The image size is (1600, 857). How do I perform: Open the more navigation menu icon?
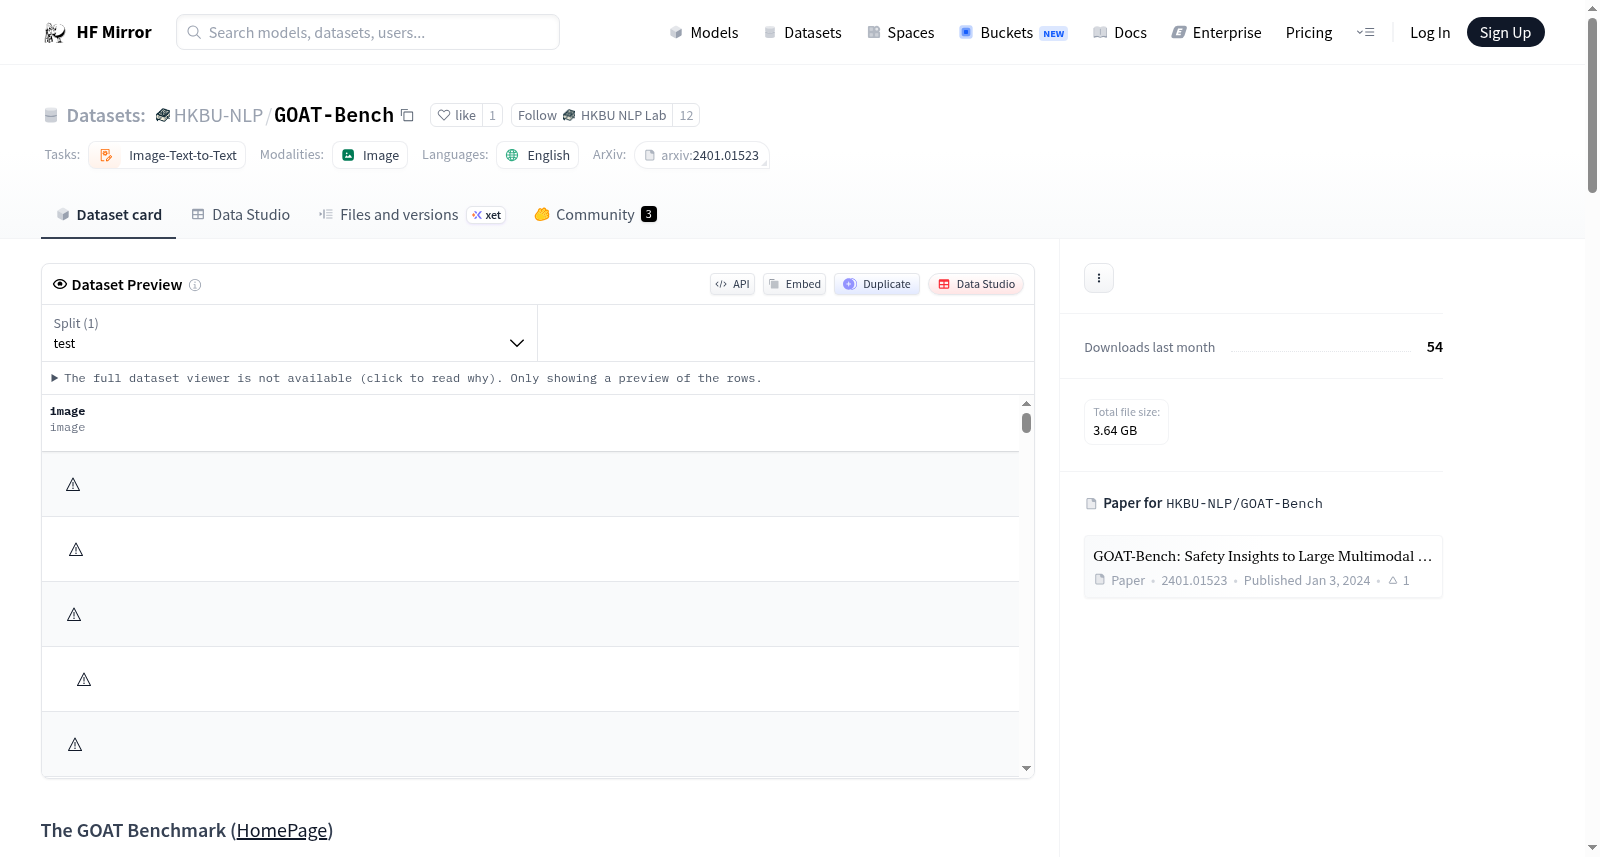(1365, 32)
